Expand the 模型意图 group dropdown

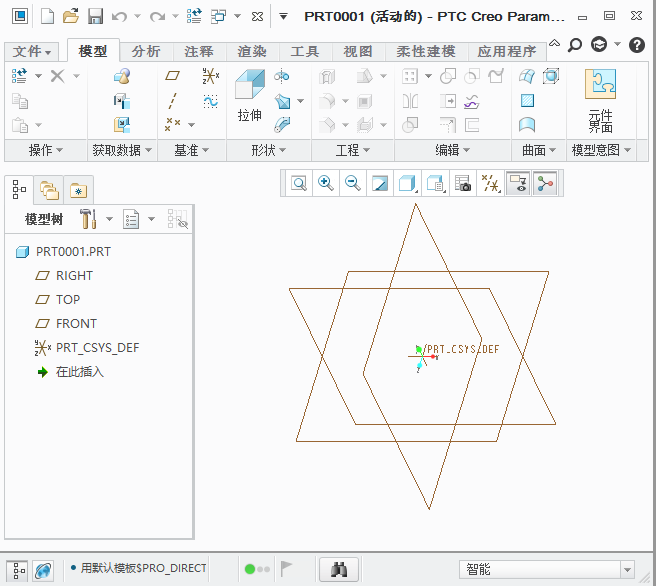(601, 150)
